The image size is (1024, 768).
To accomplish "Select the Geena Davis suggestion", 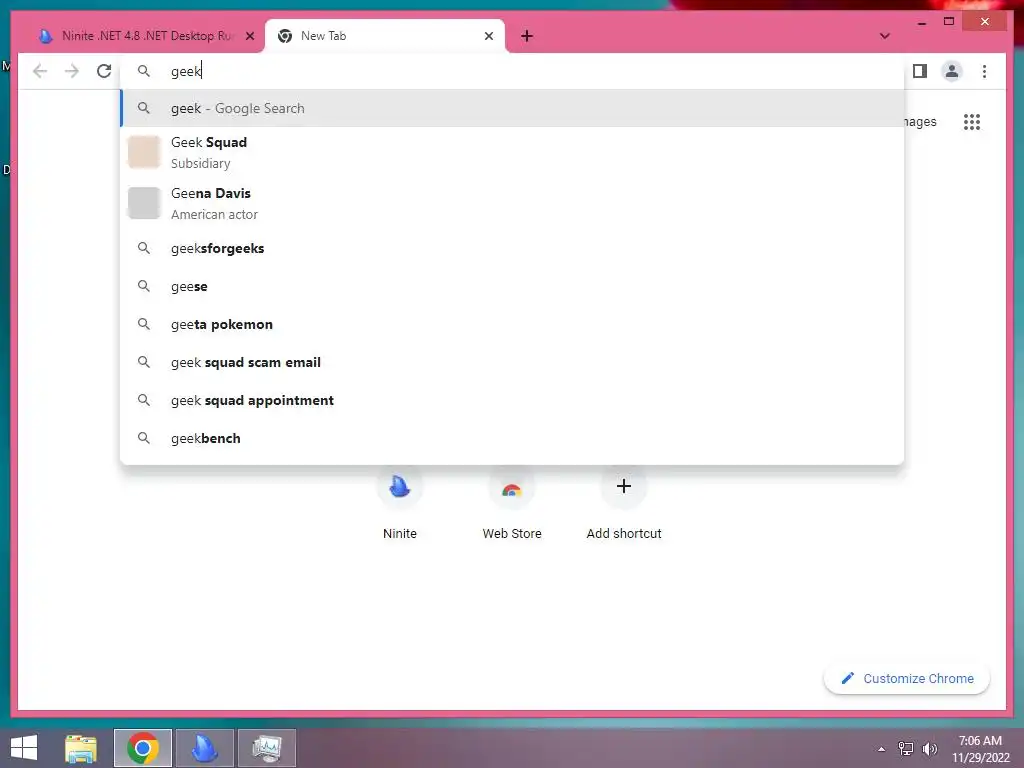I will [513, 203].
